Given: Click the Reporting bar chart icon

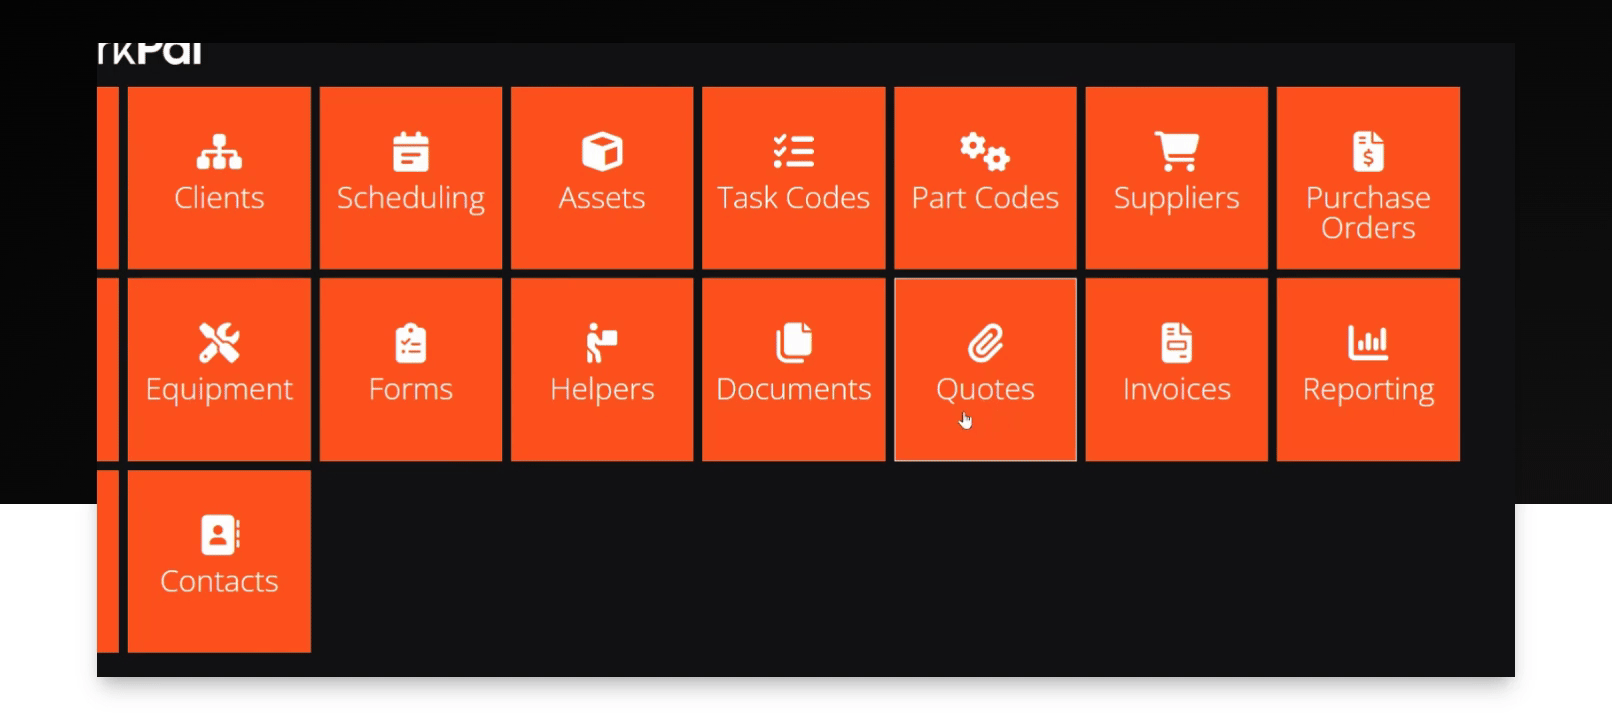Looking at the screenshot, I should pyautogui.click(x=1368, y=343).
